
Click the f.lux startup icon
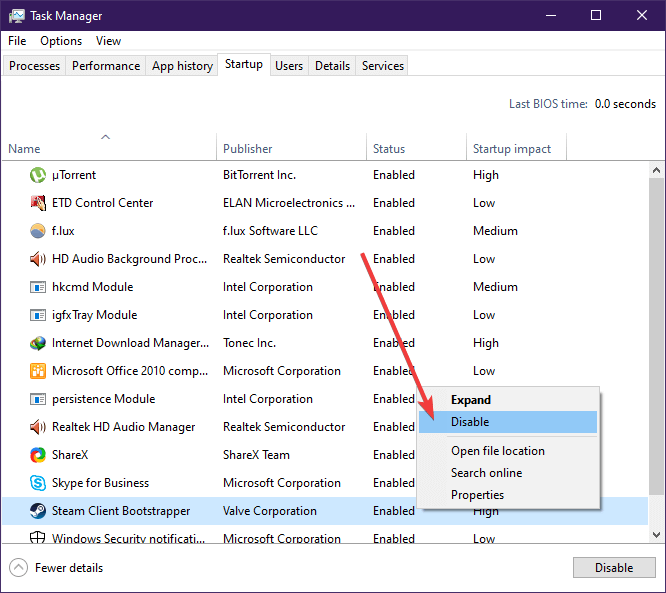[x=38, y=231]
